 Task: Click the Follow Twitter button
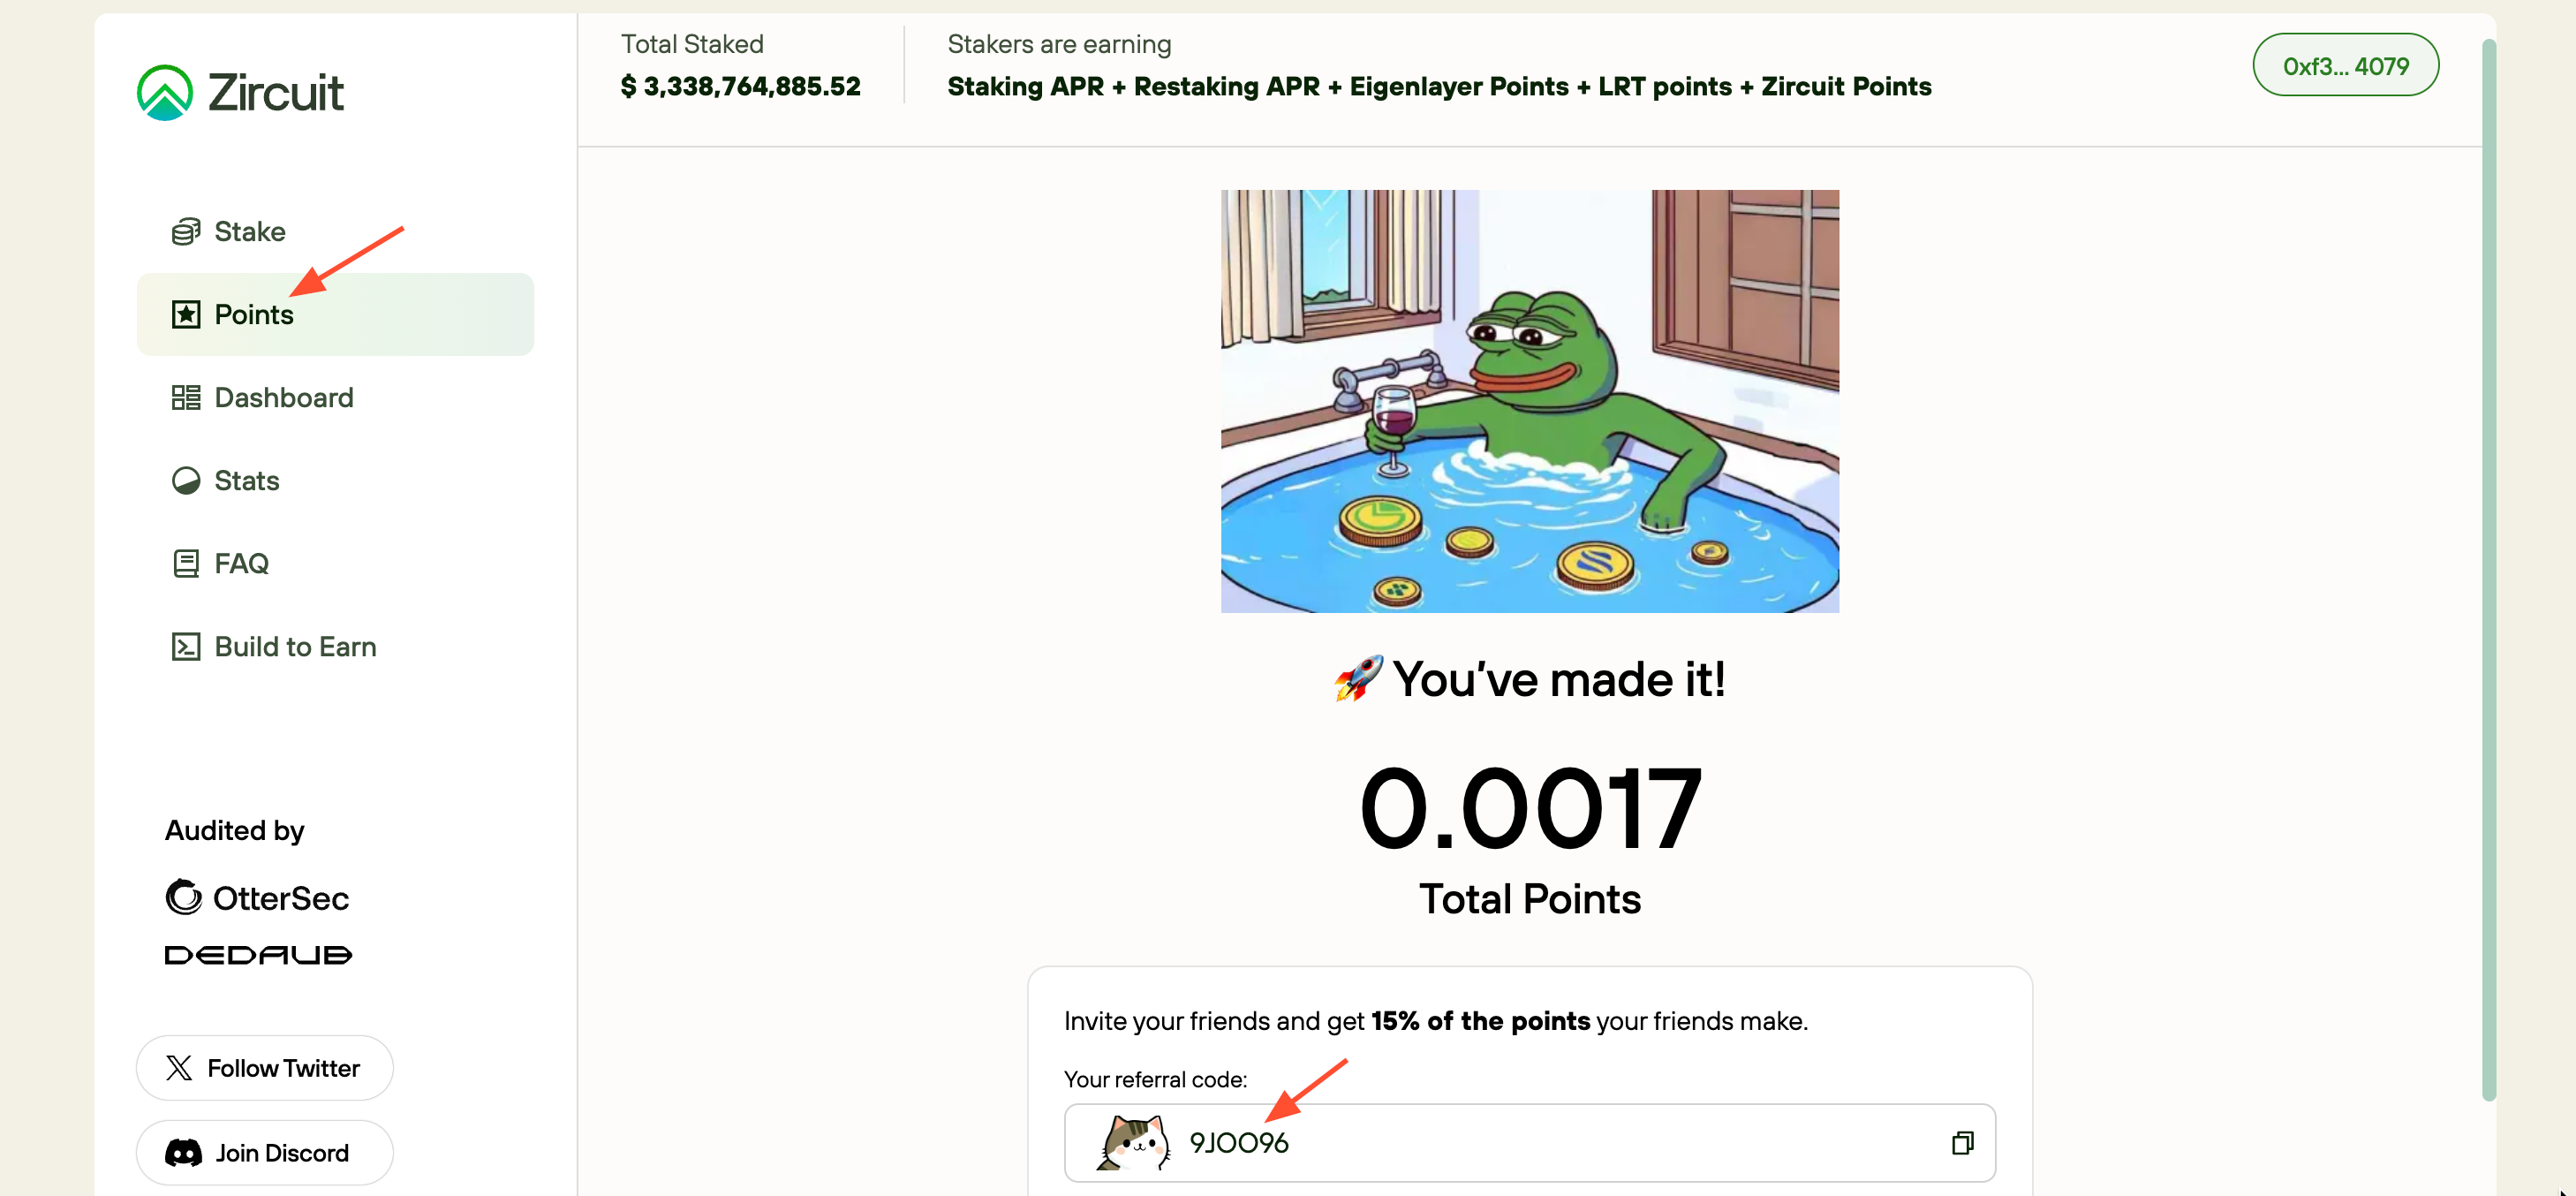tap(265, 1068)
